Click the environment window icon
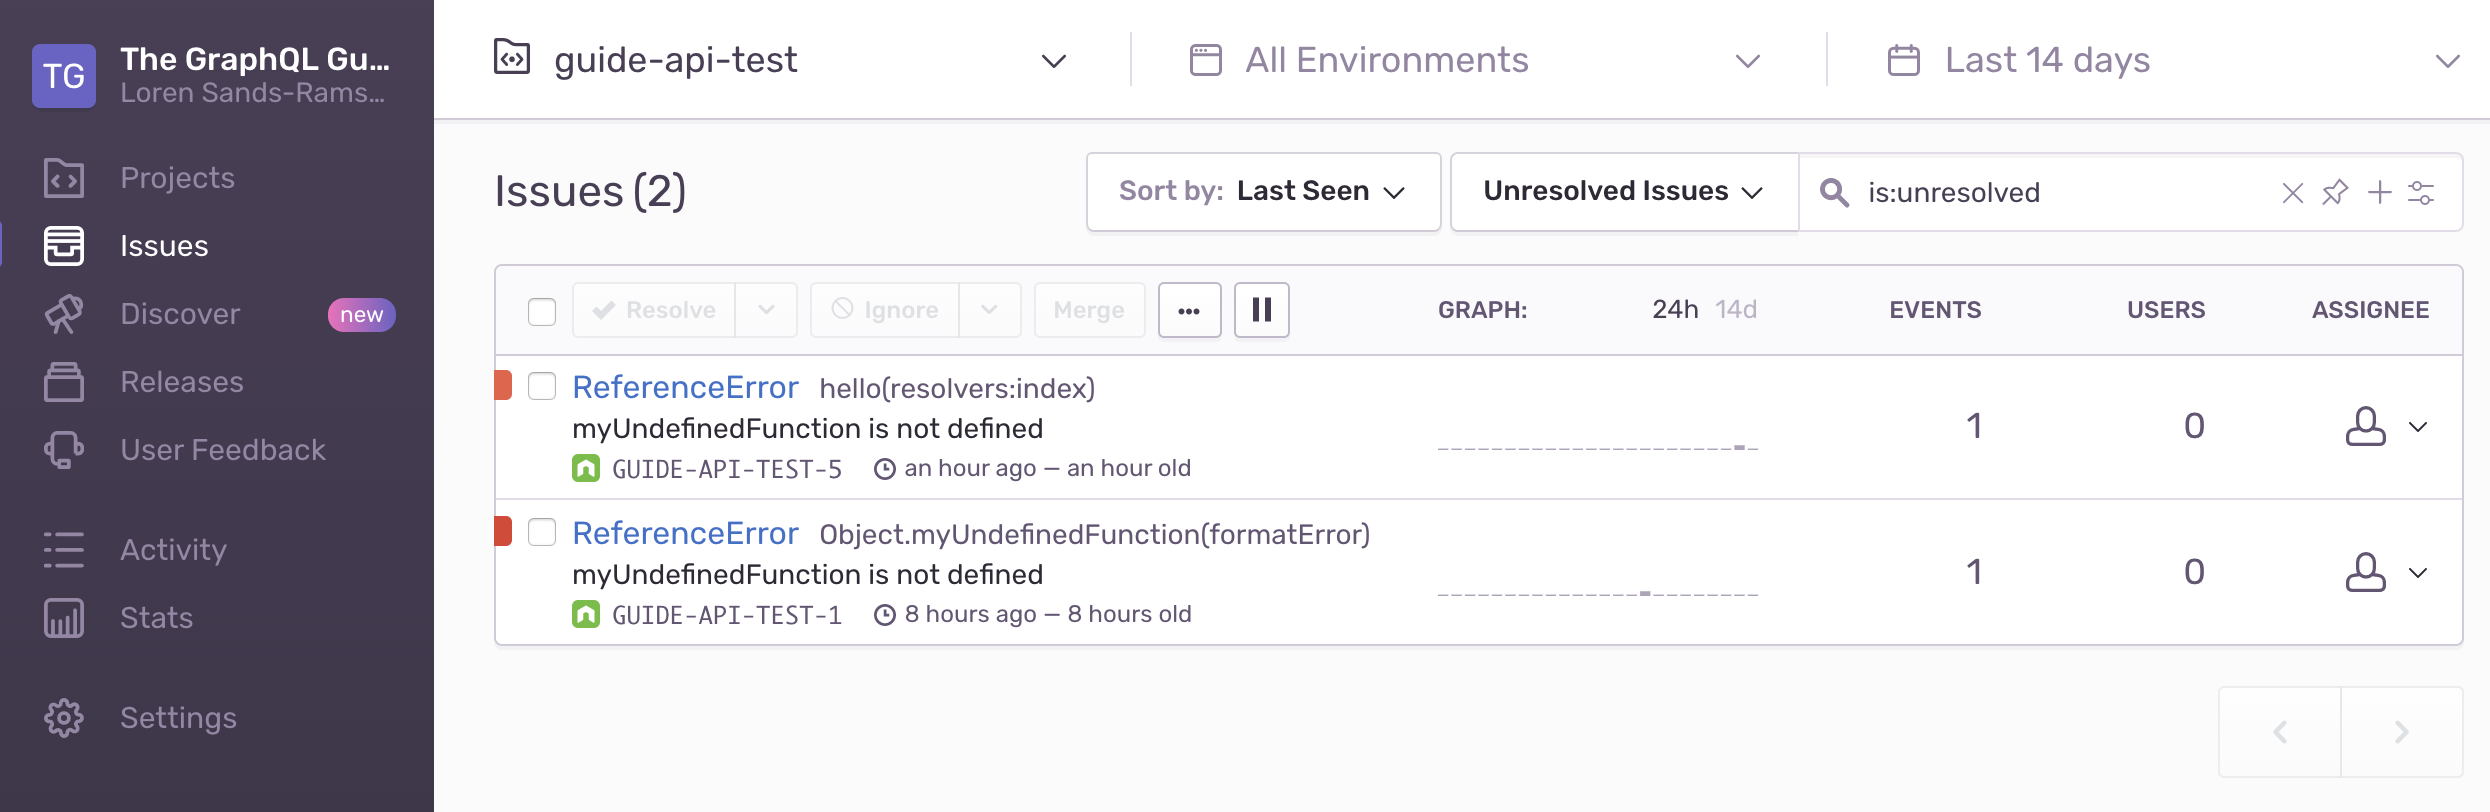 click(x=1206, y=60)
